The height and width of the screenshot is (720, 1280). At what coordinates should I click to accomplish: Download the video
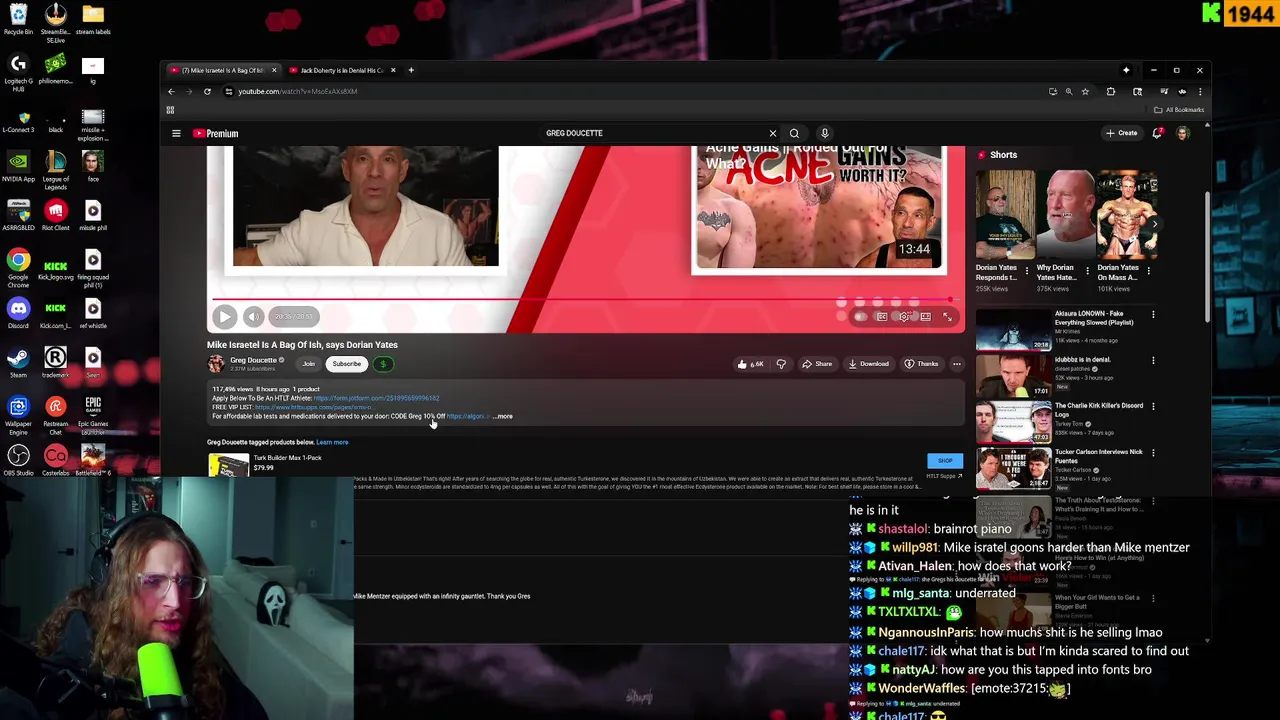868,364
